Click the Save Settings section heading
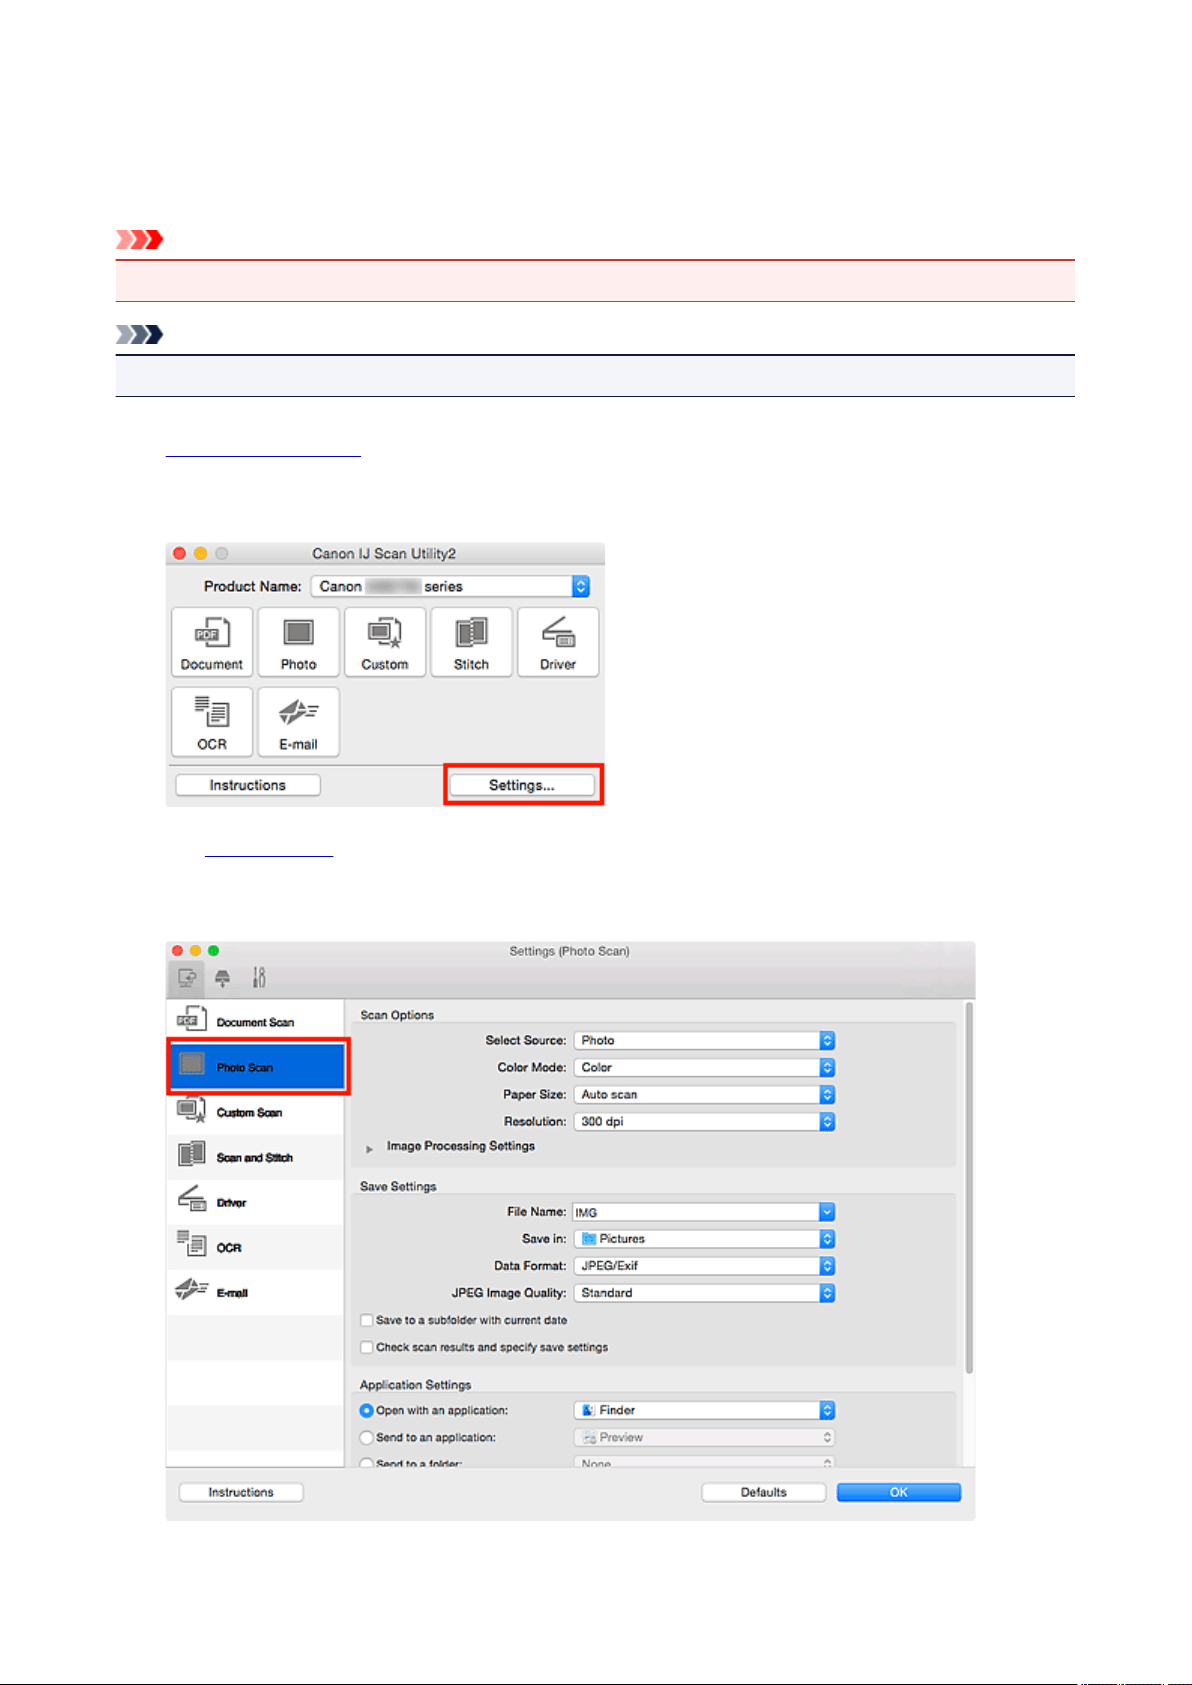 coord(398,1186)
